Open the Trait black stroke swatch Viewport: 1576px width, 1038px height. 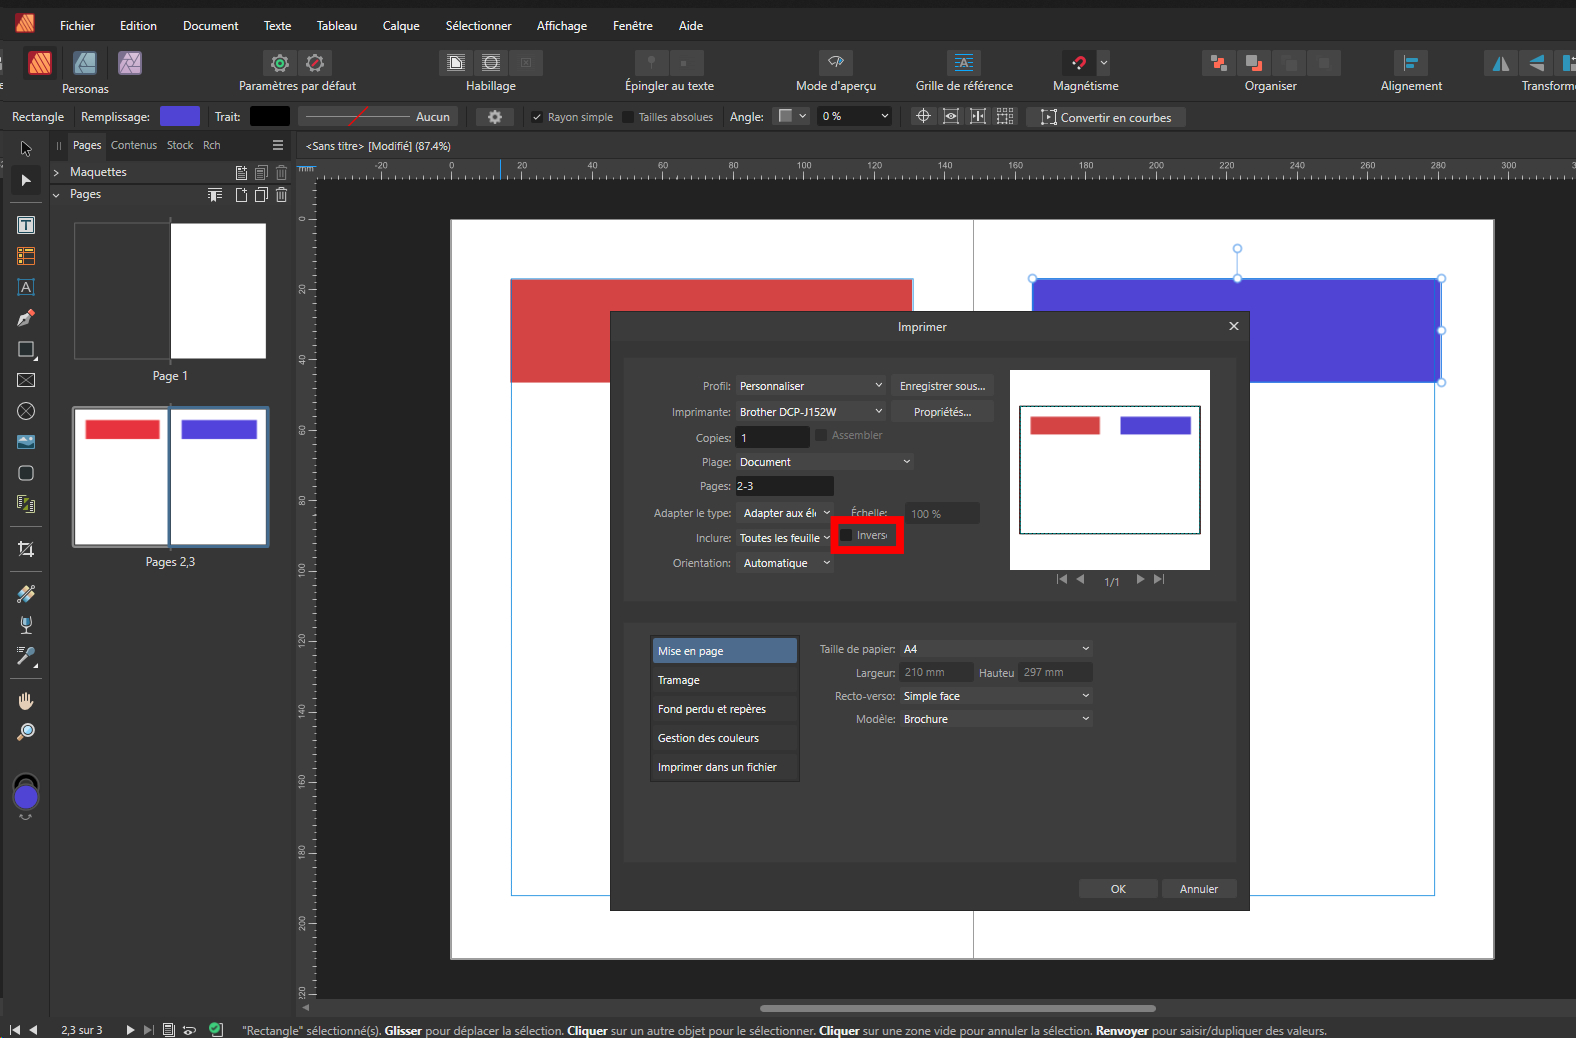(270, 117)
